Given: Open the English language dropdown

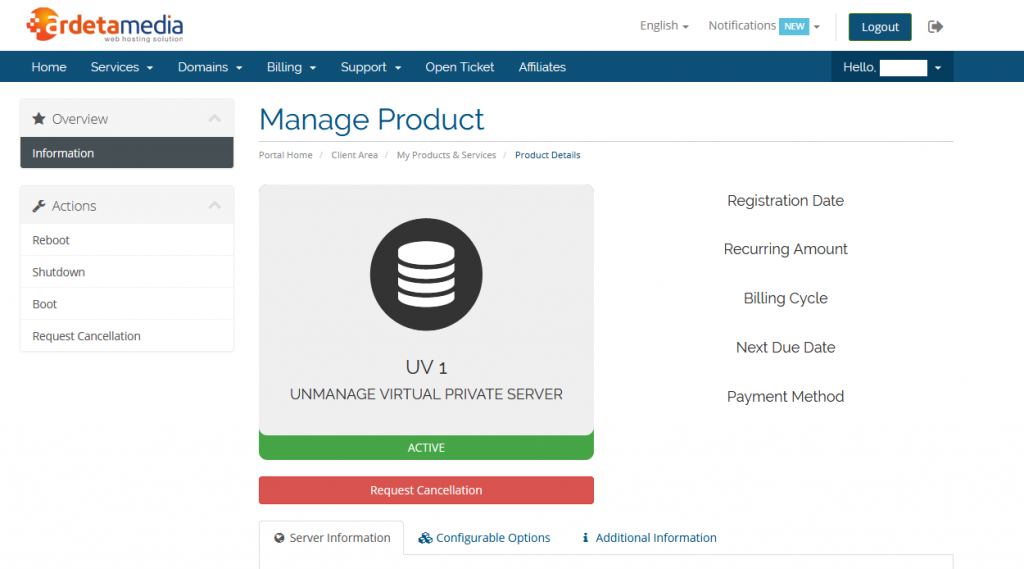Looking at the screenshot, I should click(664, 26).
